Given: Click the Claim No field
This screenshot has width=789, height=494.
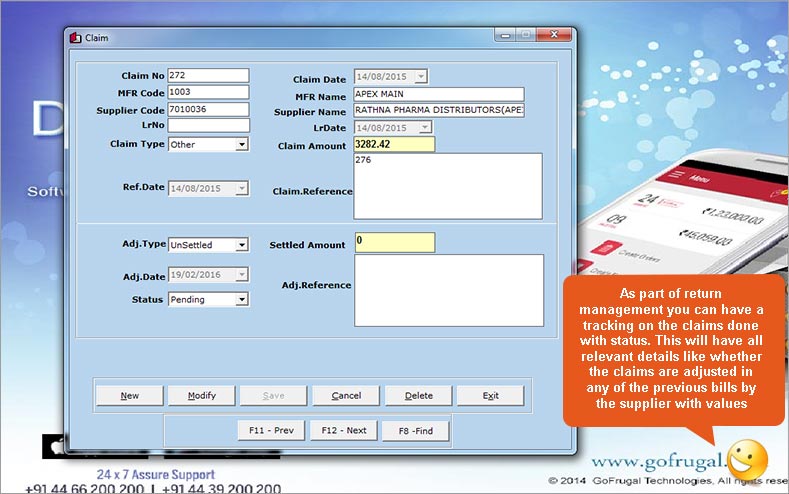Looking at the screenshot, I should (208, 75).
